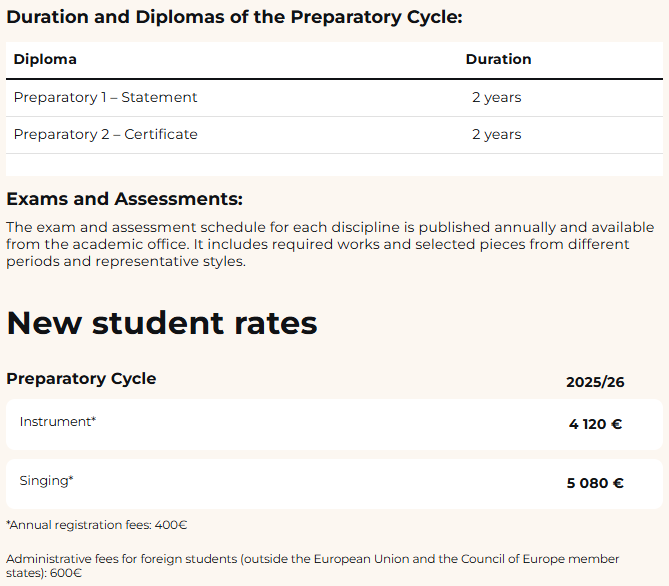This screenshot has width=669, height=586.
Task: Click the 'Exams and Assessments' heading
Action: click(x=124, y=199)
